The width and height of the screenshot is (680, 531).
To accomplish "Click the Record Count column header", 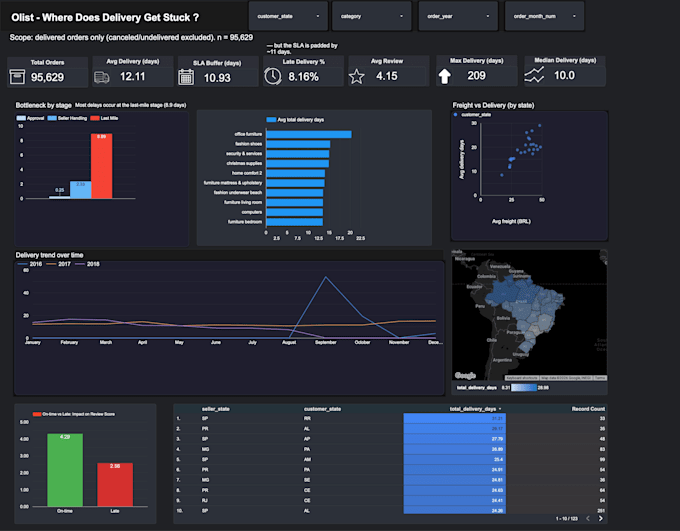I will [x=588, y=409].
